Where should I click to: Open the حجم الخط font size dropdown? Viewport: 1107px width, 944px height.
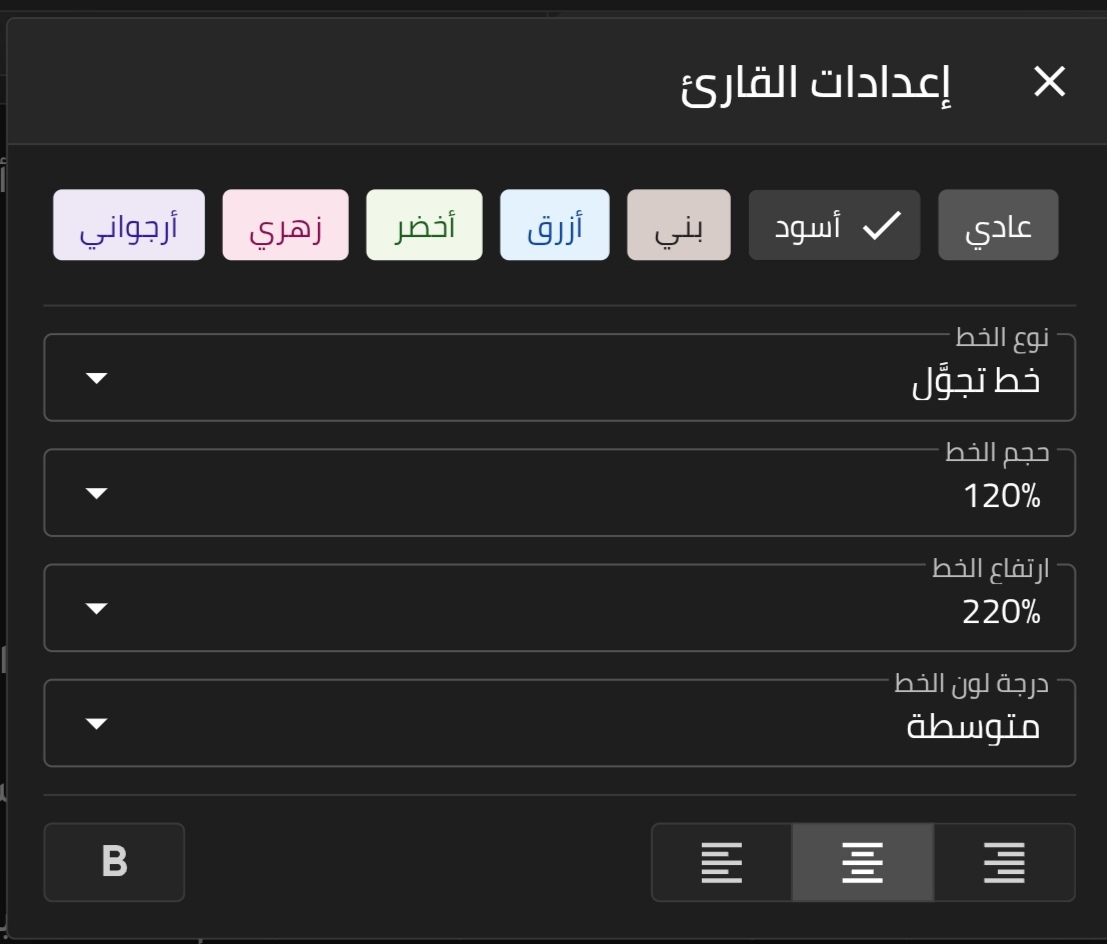tap(560, 494)
